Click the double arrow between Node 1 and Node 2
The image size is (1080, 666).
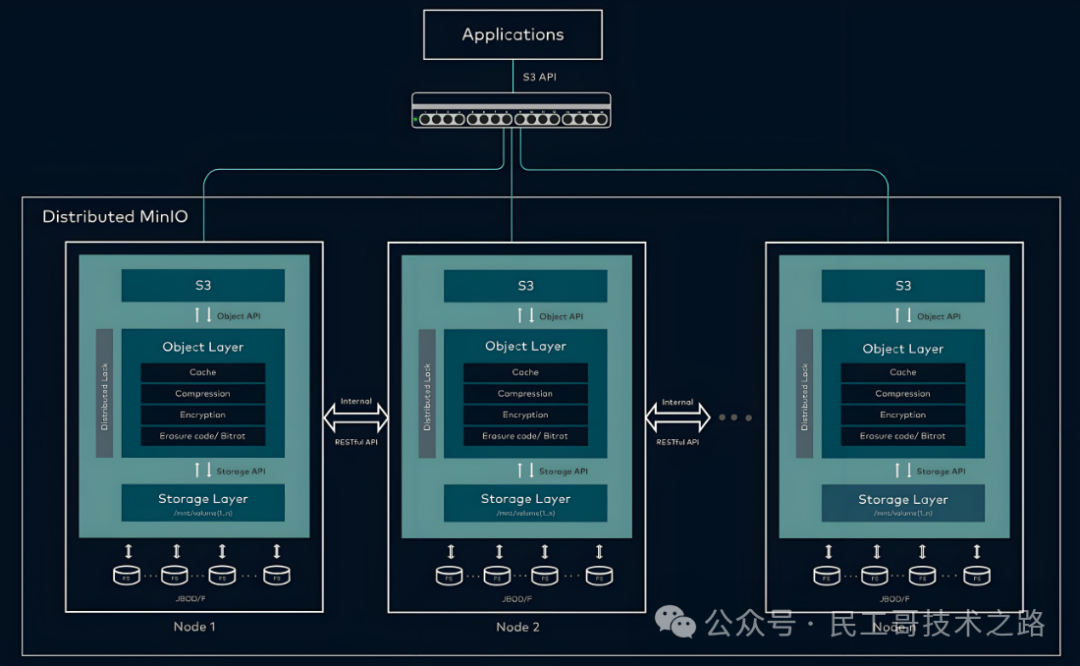[x=356, y=418]
